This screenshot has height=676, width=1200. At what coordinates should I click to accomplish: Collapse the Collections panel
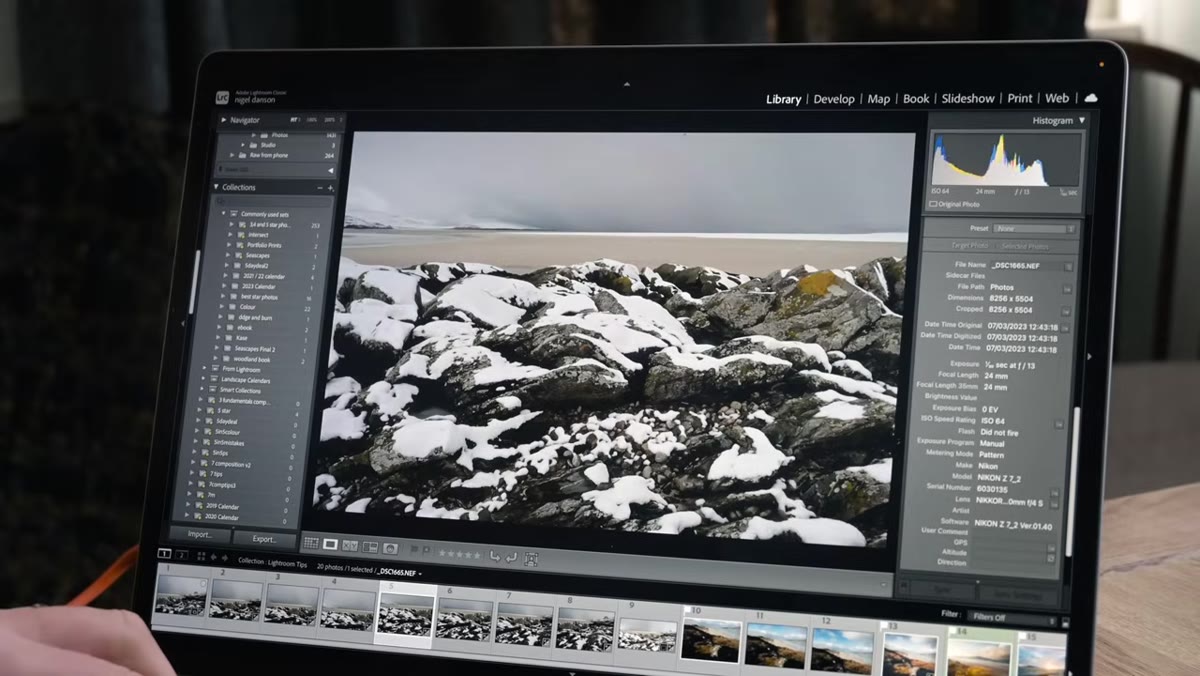click(216, 187)
